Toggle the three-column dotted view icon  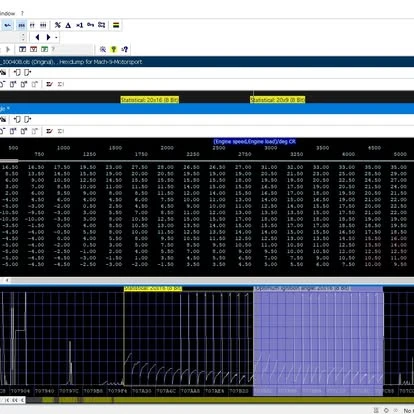tap(43, 25)
